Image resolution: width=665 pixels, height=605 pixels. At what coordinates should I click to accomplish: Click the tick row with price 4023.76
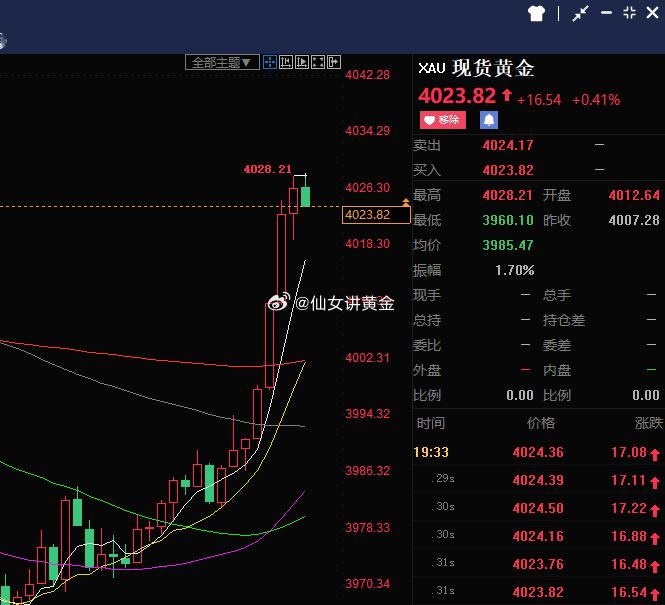point(539,564)
